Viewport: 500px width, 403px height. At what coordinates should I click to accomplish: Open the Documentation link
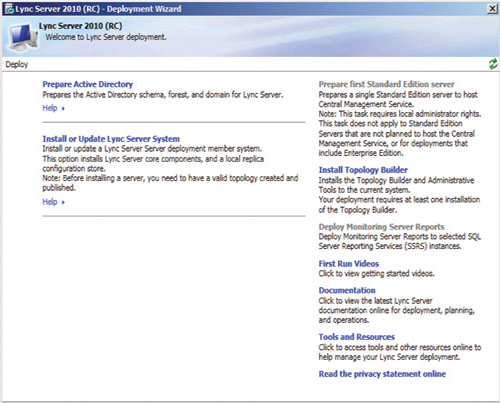pyautogui.click(x=347, y=290)
